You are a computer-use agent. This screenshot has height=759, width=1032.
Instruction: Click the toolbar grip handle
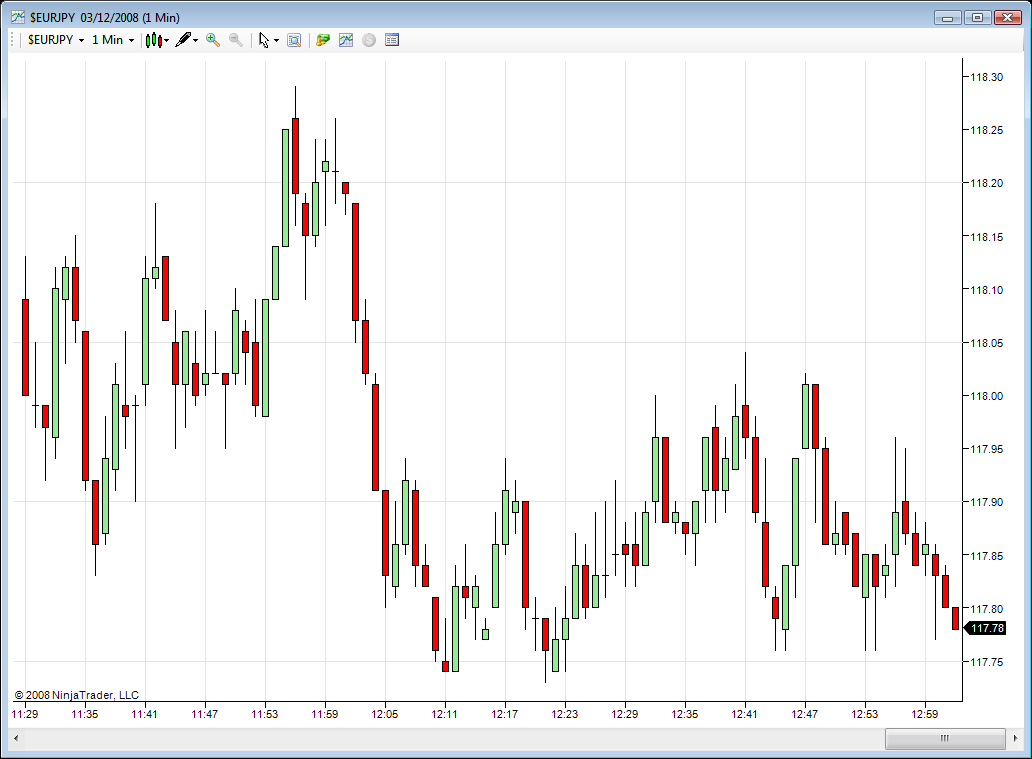(x=13, y=40)
